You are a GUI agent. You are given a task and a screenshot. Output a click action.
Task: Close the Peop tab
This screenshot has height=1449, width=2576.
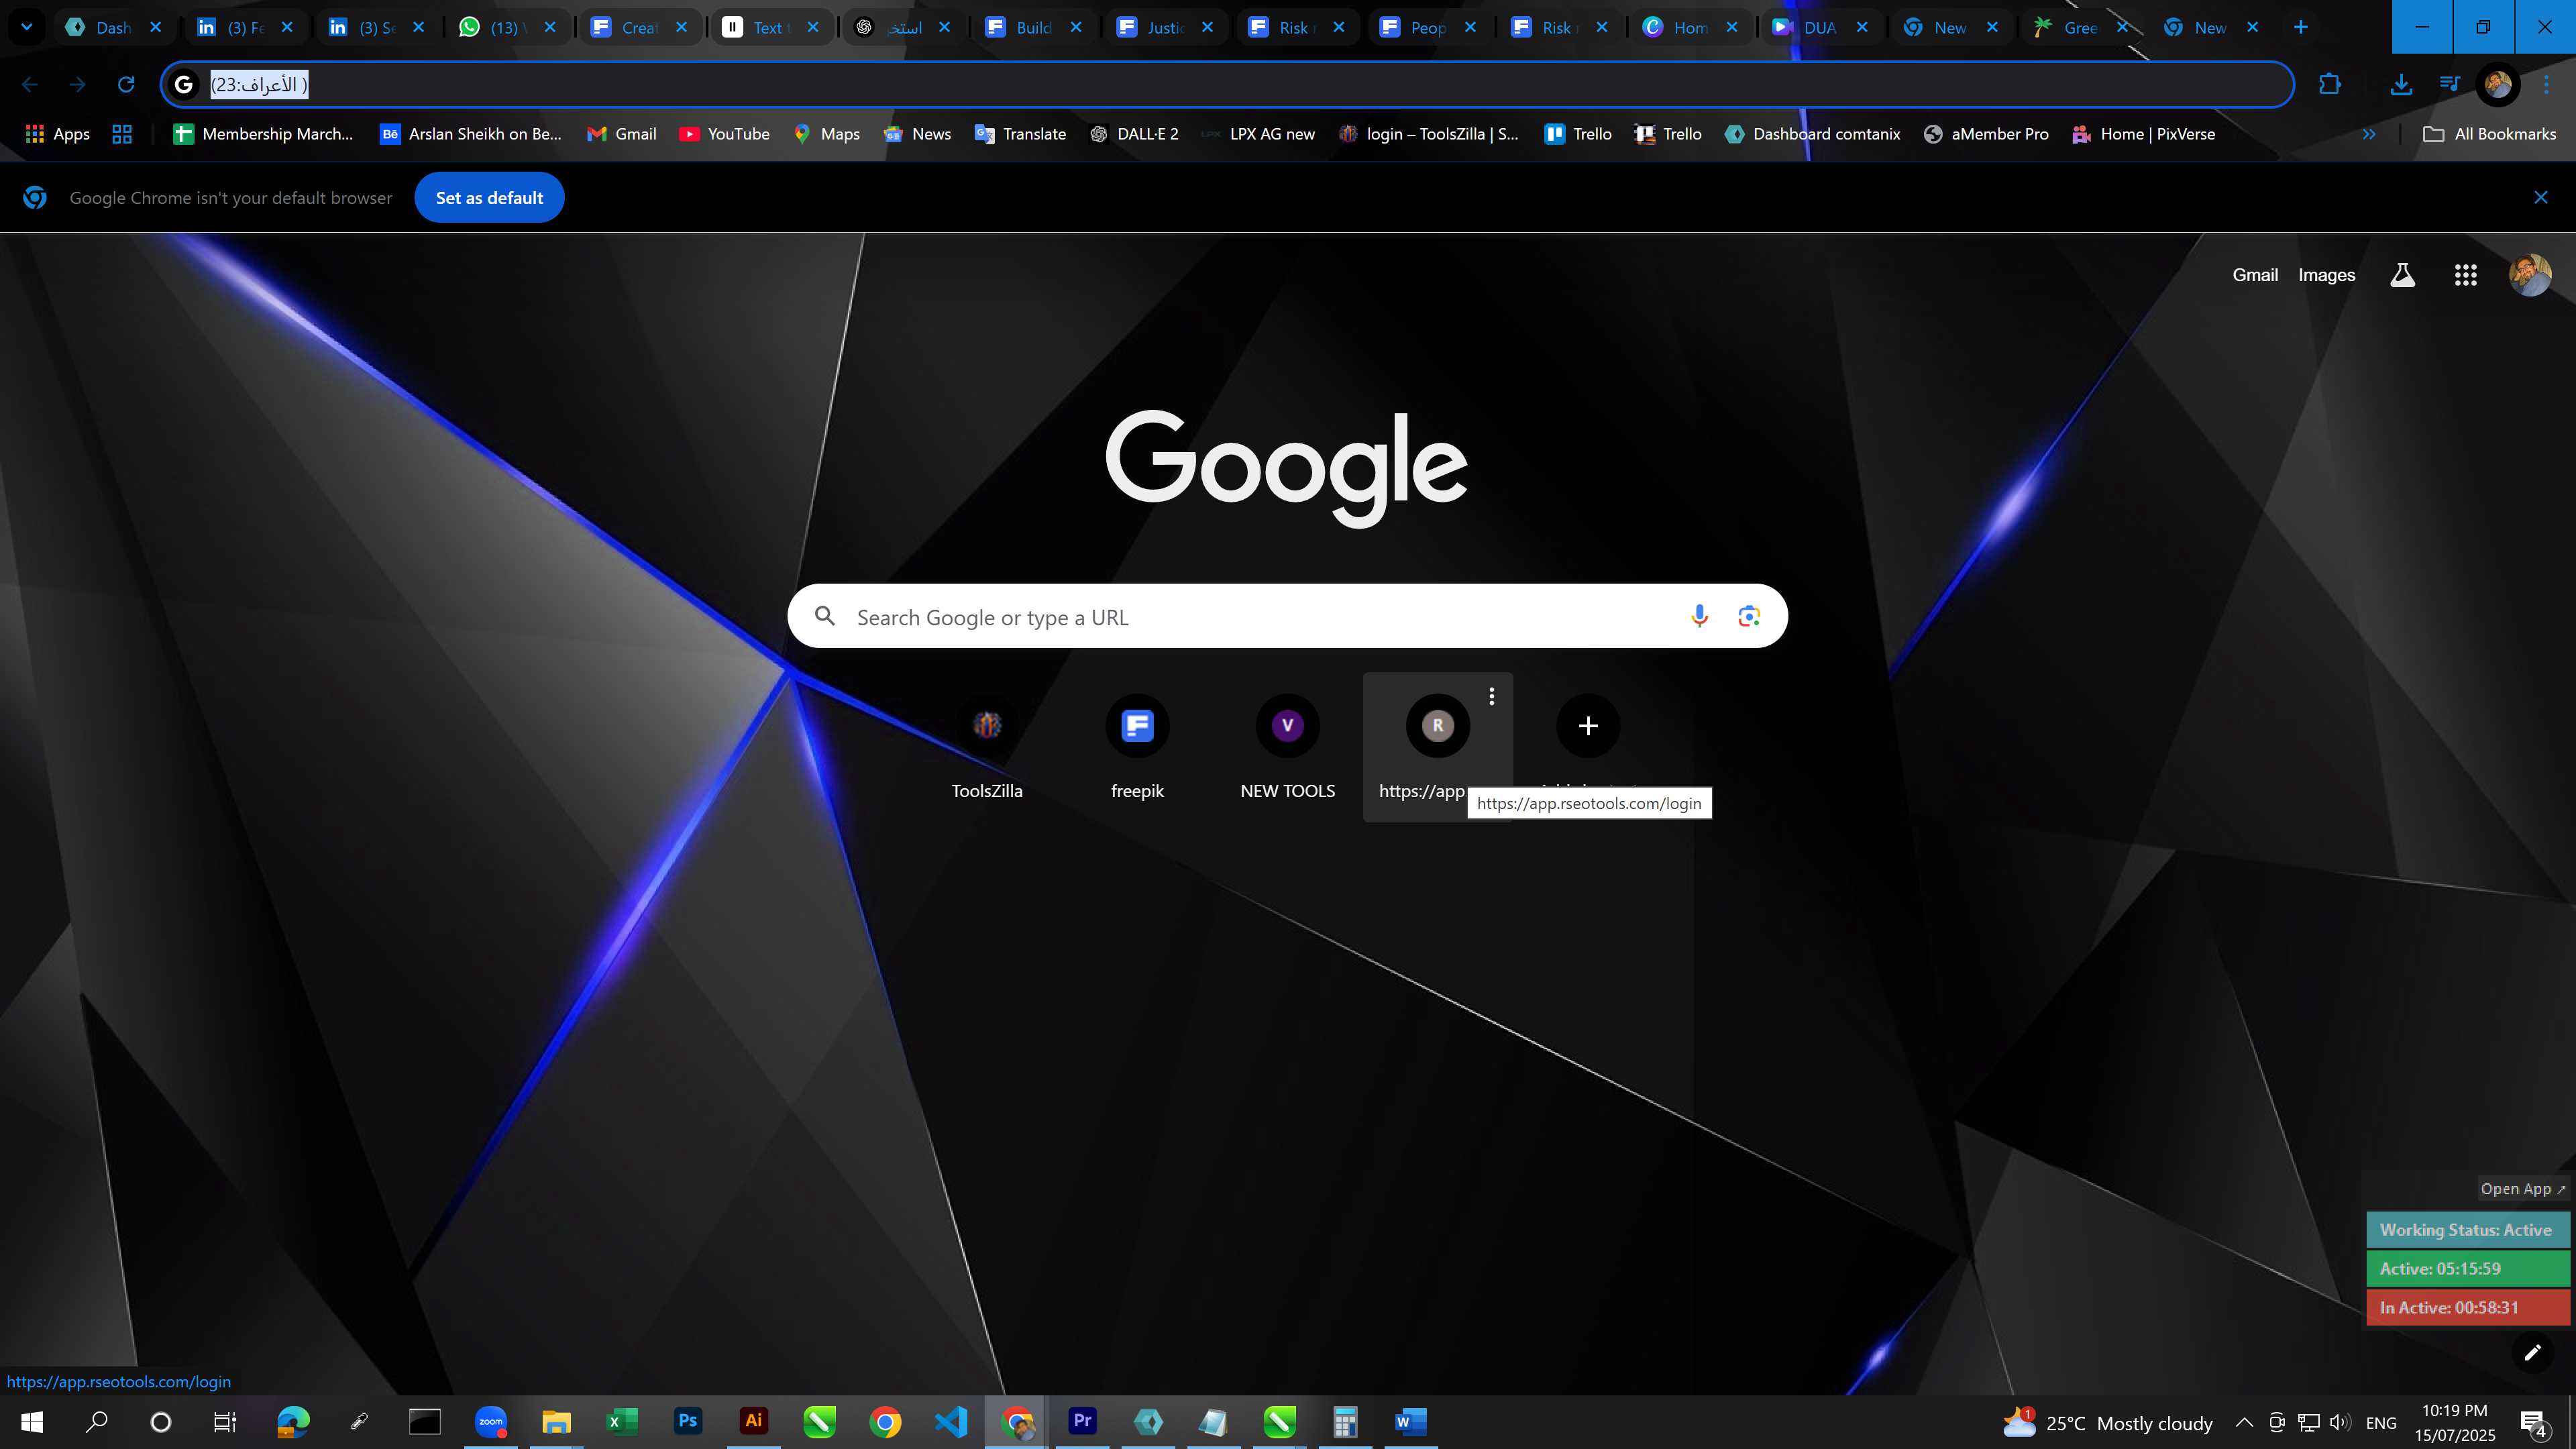tap(1470, 27)
